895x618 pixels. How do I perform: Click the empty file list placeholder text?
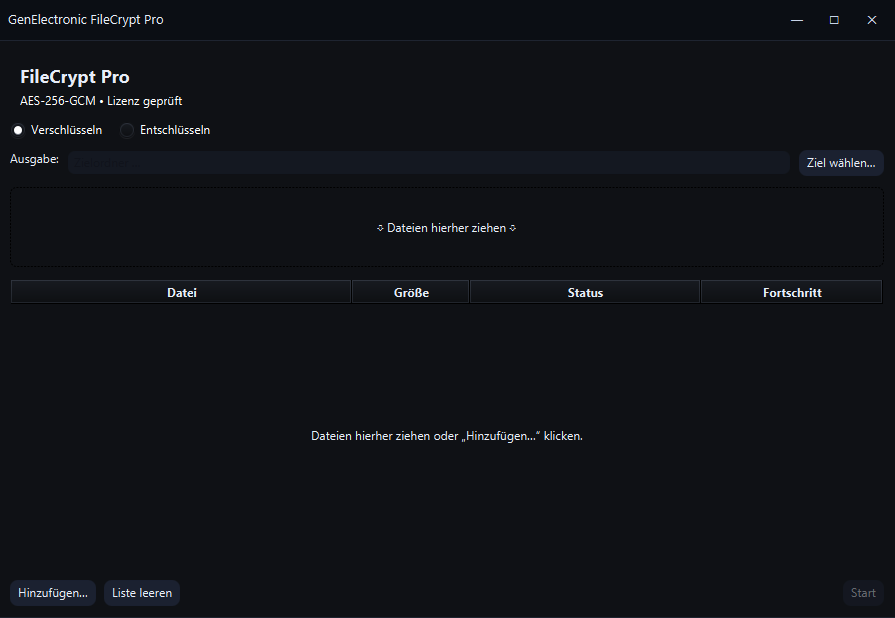click(446, 436)
